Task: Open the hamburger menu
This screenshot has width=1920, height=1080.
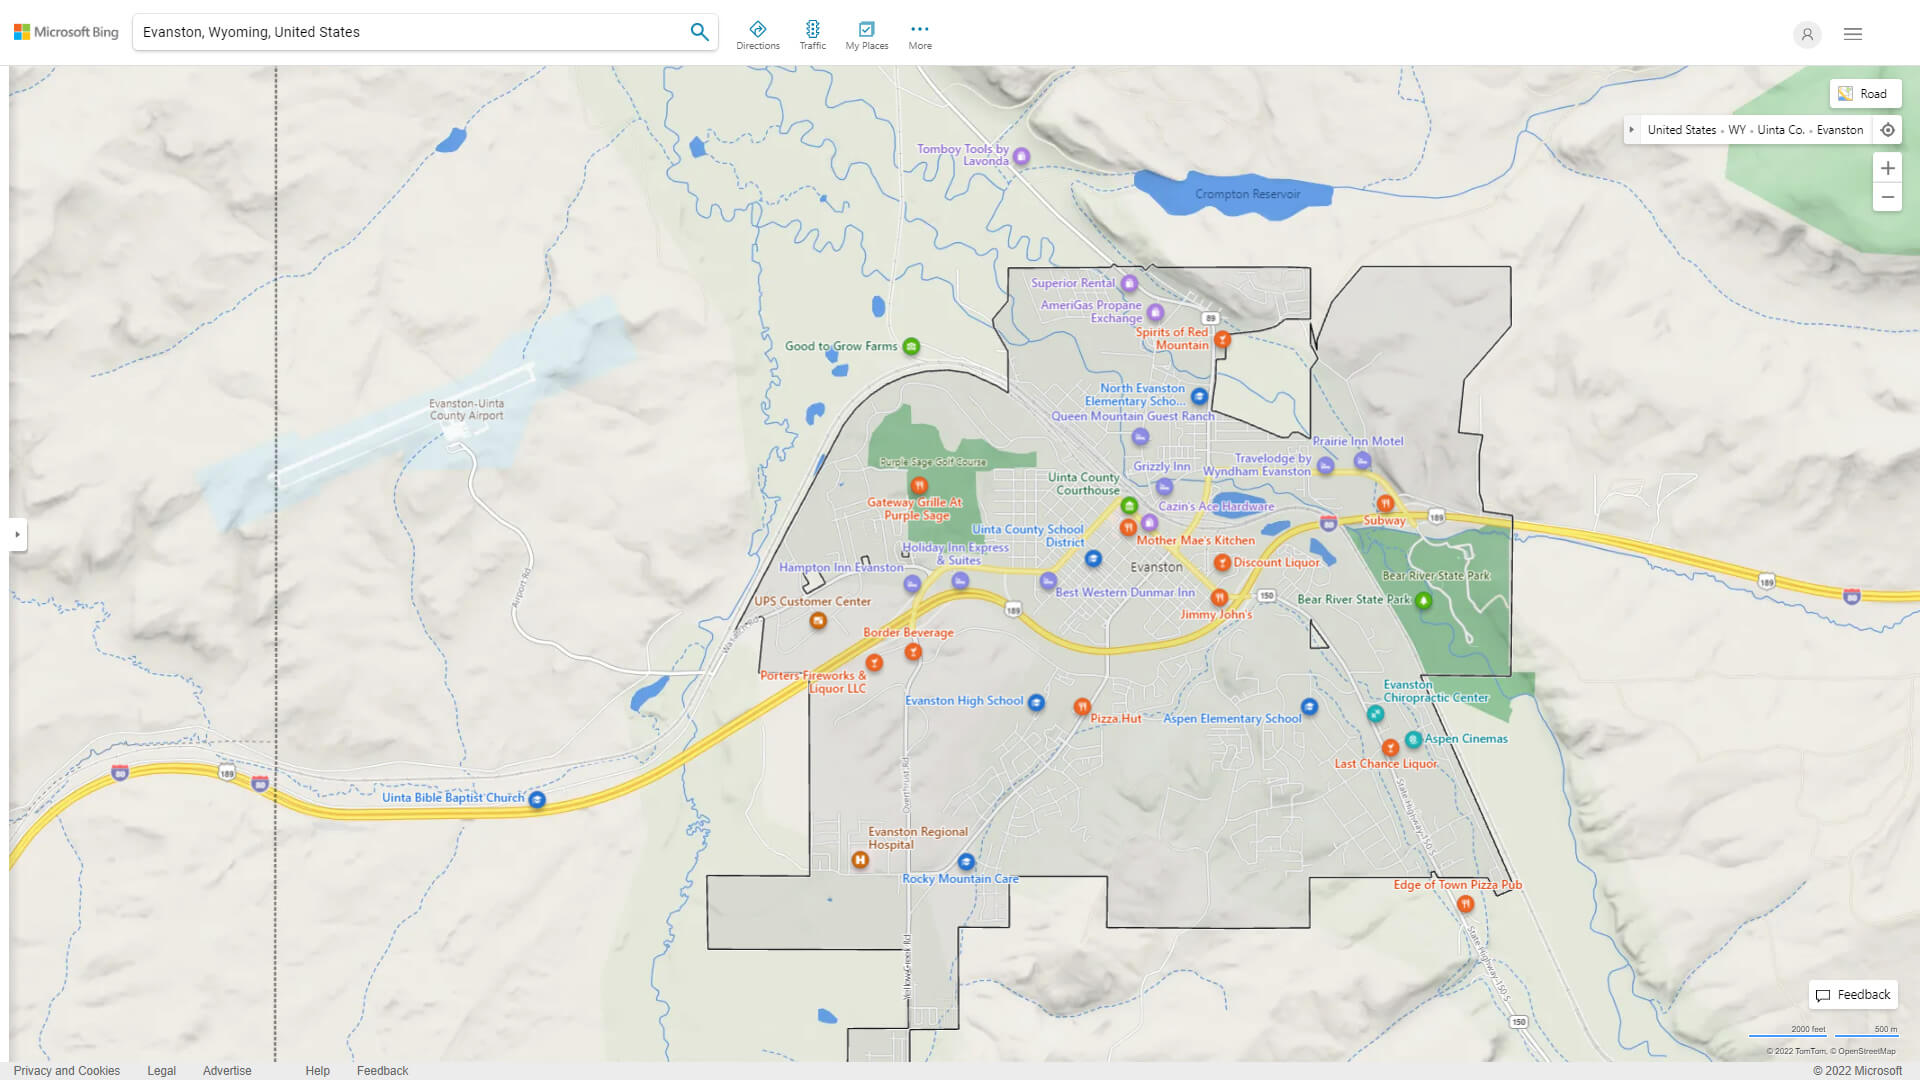Action: (x=1853, y=33)
